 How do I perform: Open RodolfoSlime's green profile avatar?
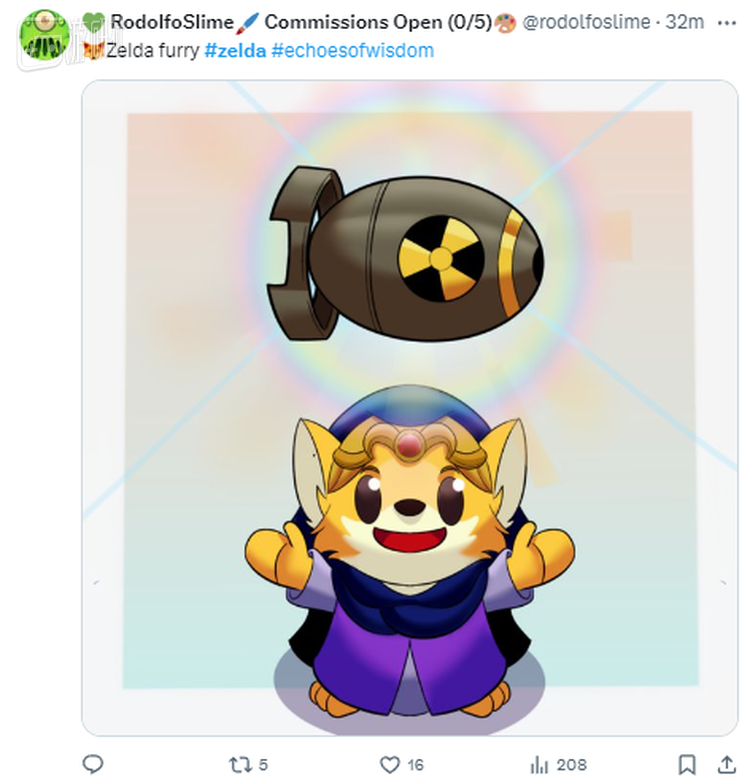(44, 35)
